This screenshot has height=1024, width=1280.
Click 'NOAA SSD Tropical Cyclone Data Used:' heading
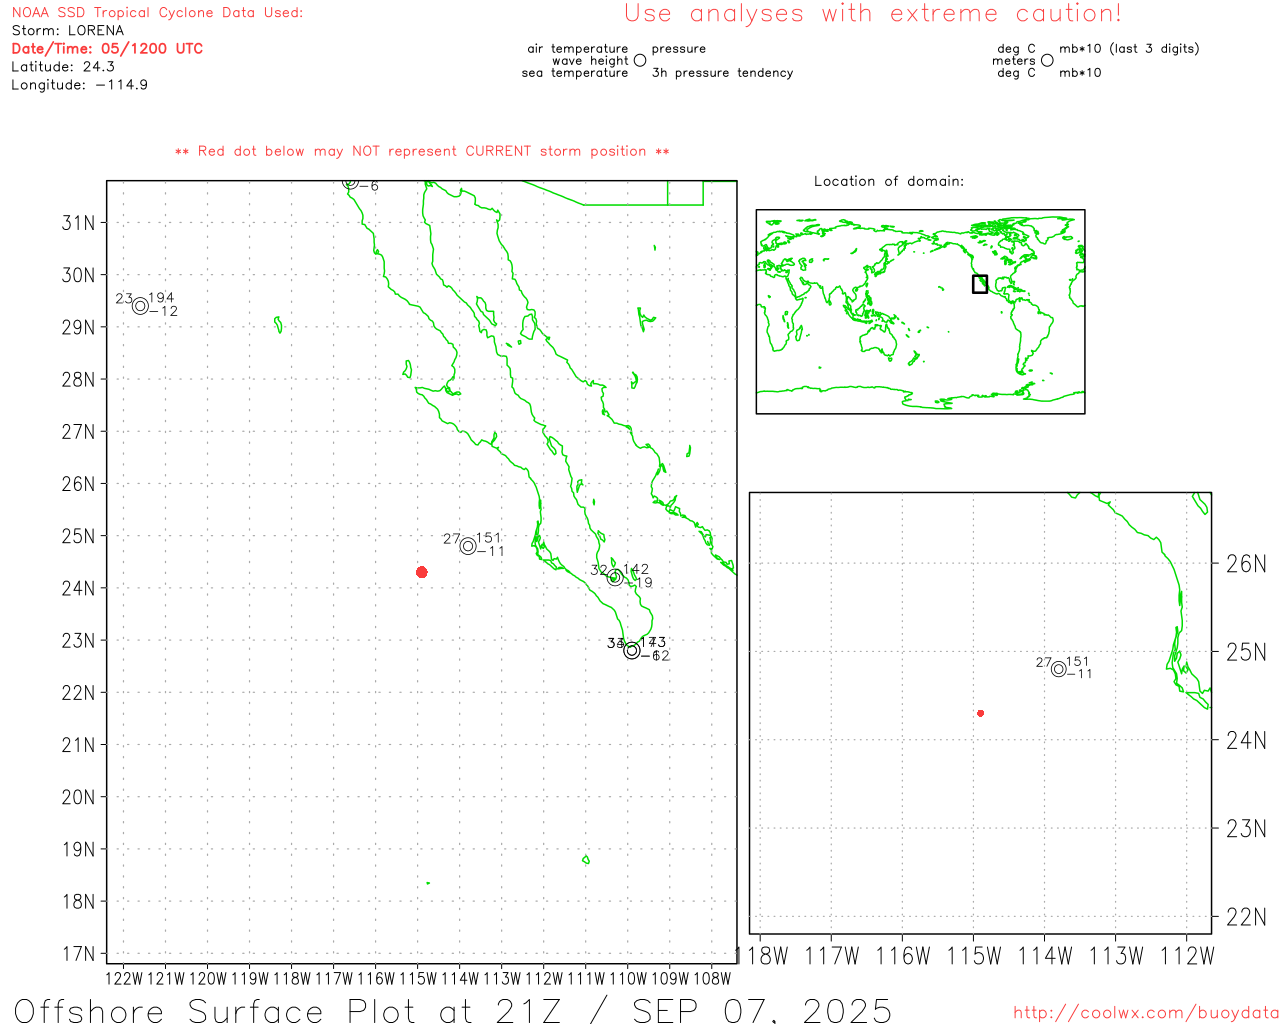[157, 13]
